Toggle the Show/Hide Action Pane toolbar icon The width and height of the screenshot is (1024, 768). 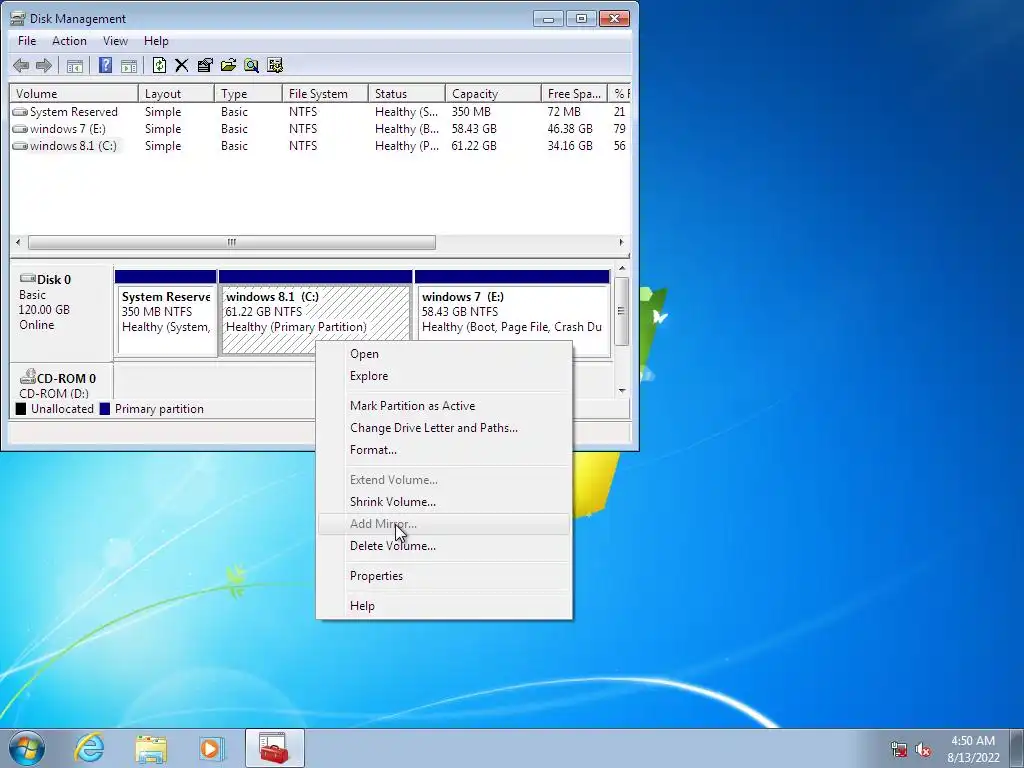[129, 65]
